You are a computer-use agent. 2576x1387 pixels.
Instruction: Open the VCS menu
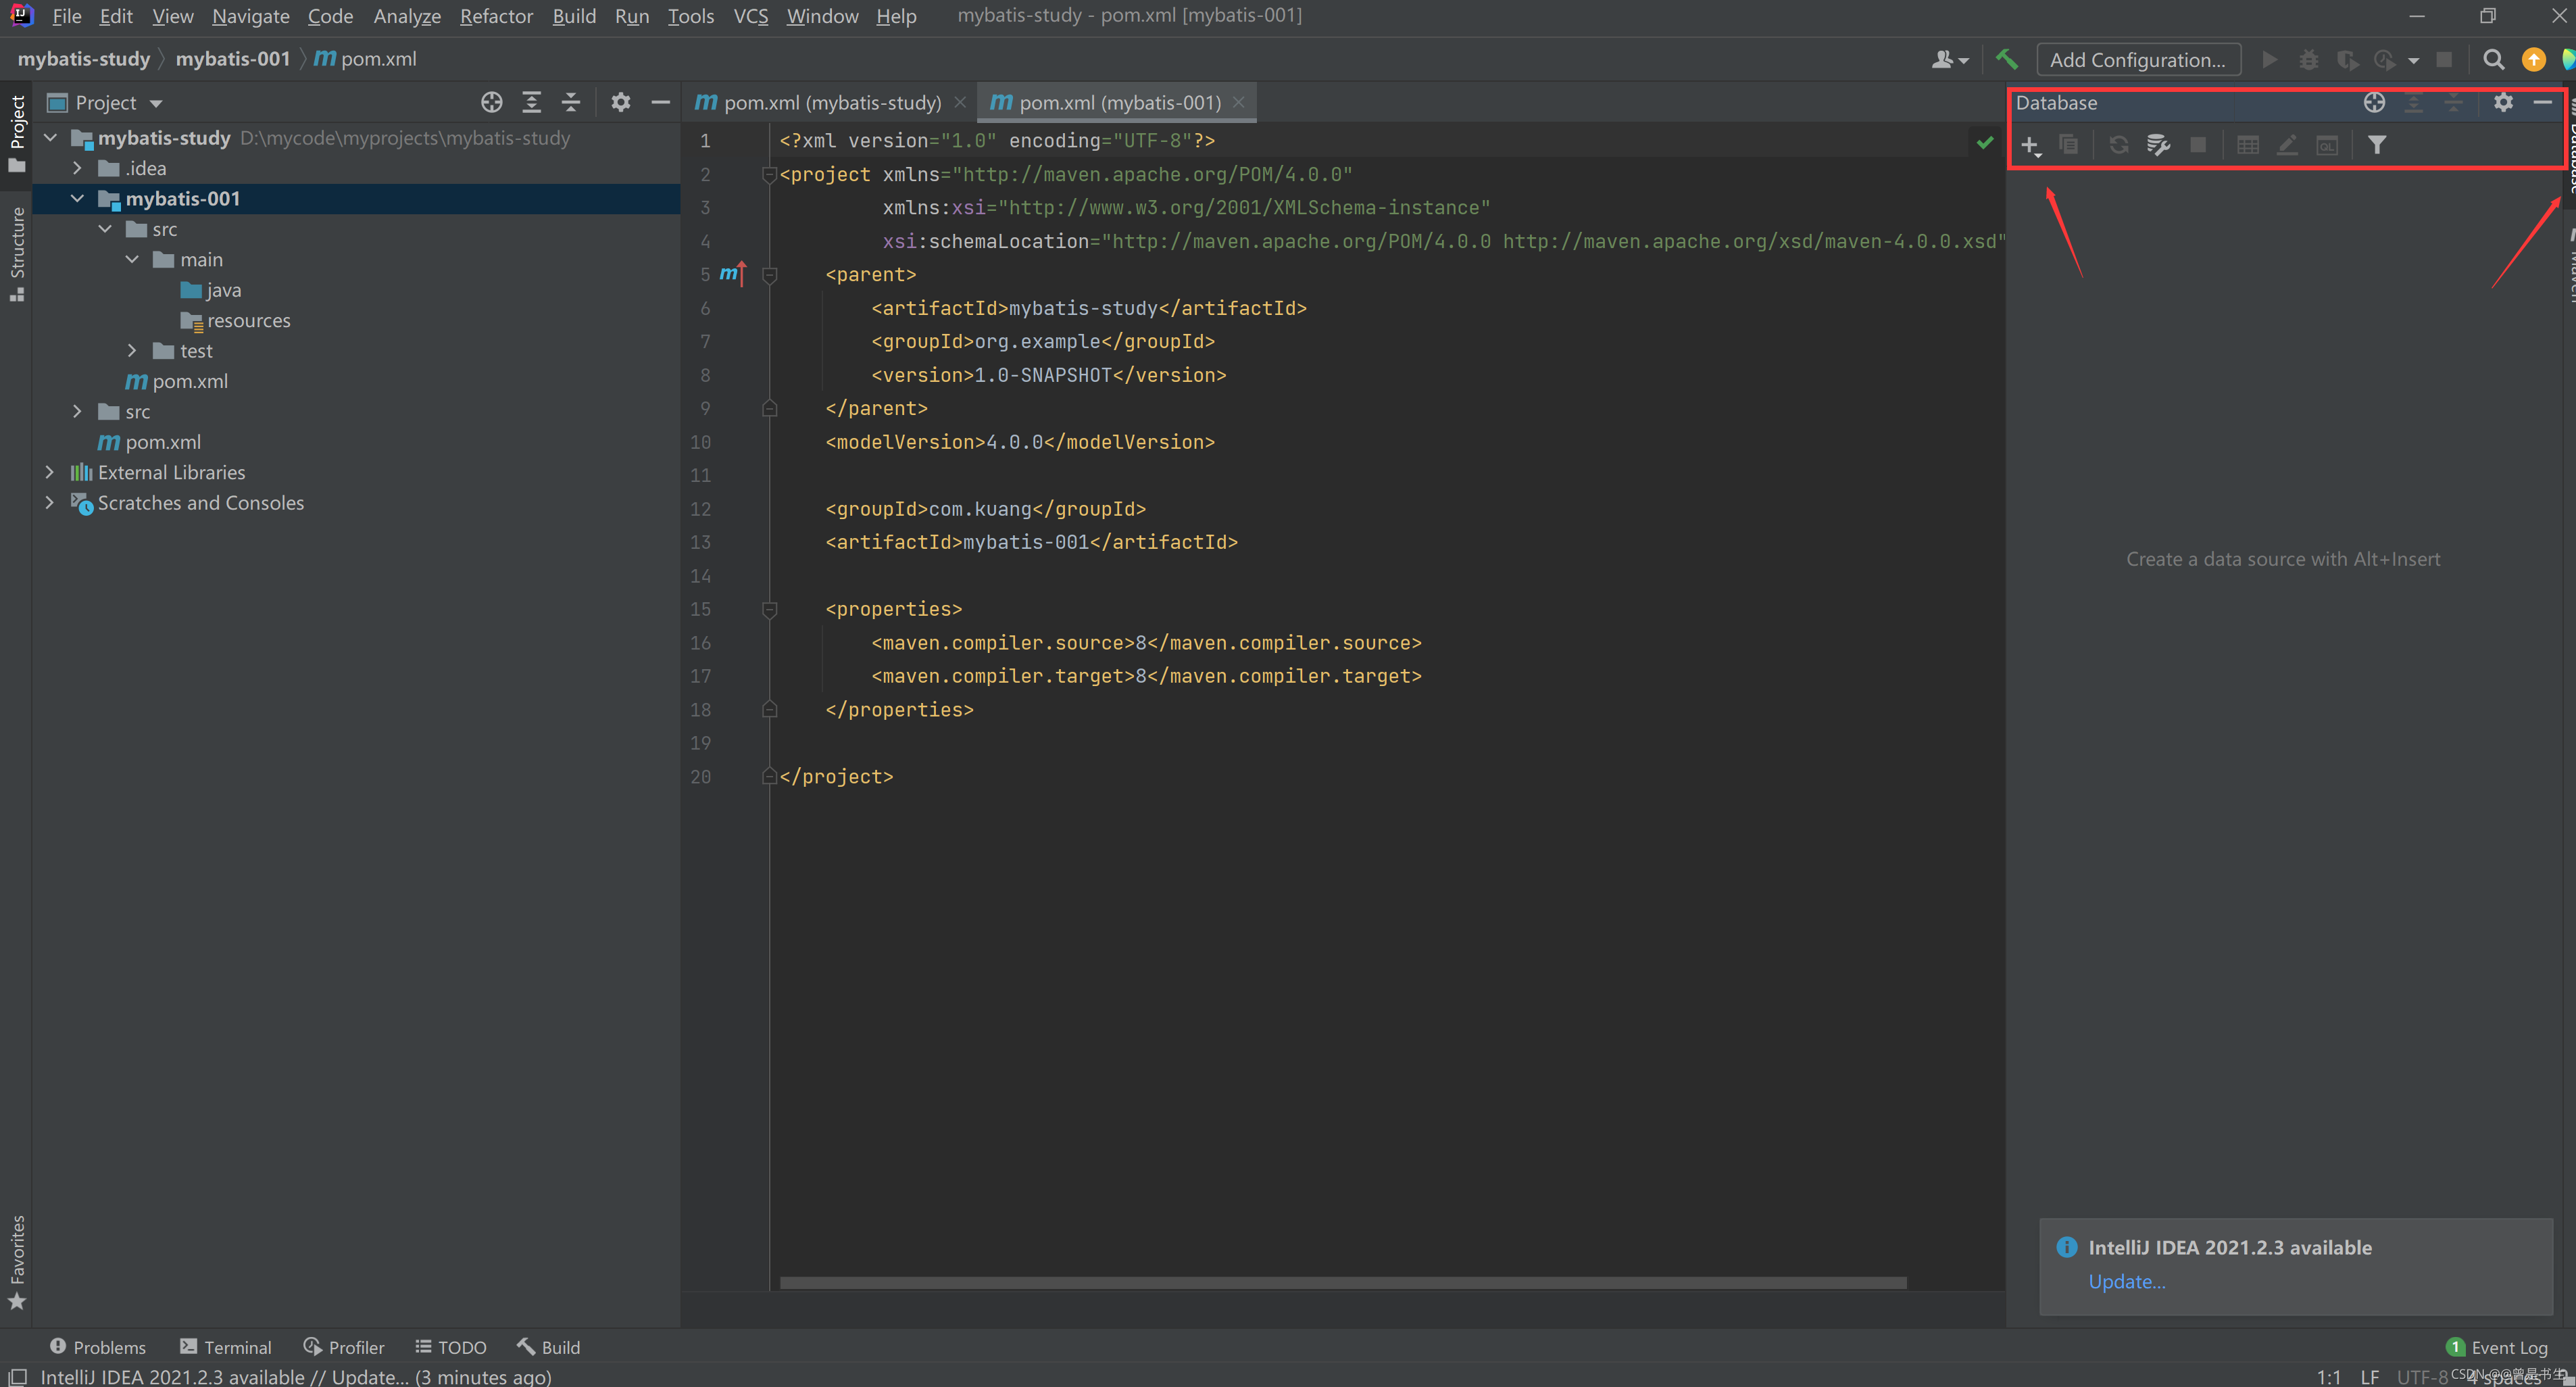tap(750, 16)
